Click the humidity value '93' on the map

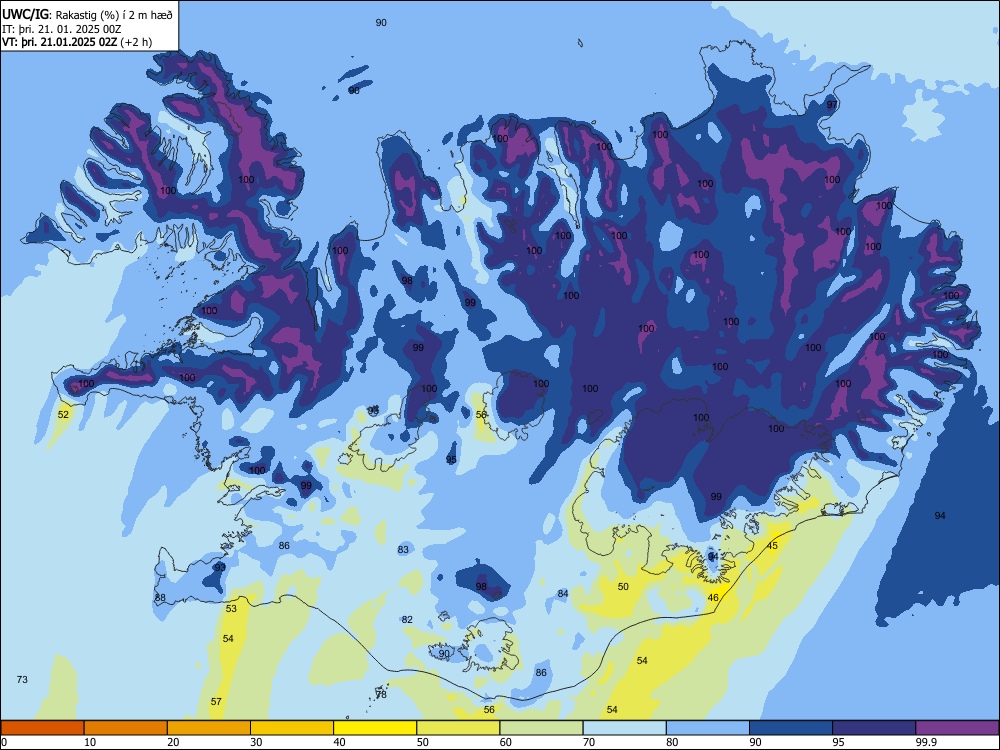pyautogui.click(x=220, y=567)
